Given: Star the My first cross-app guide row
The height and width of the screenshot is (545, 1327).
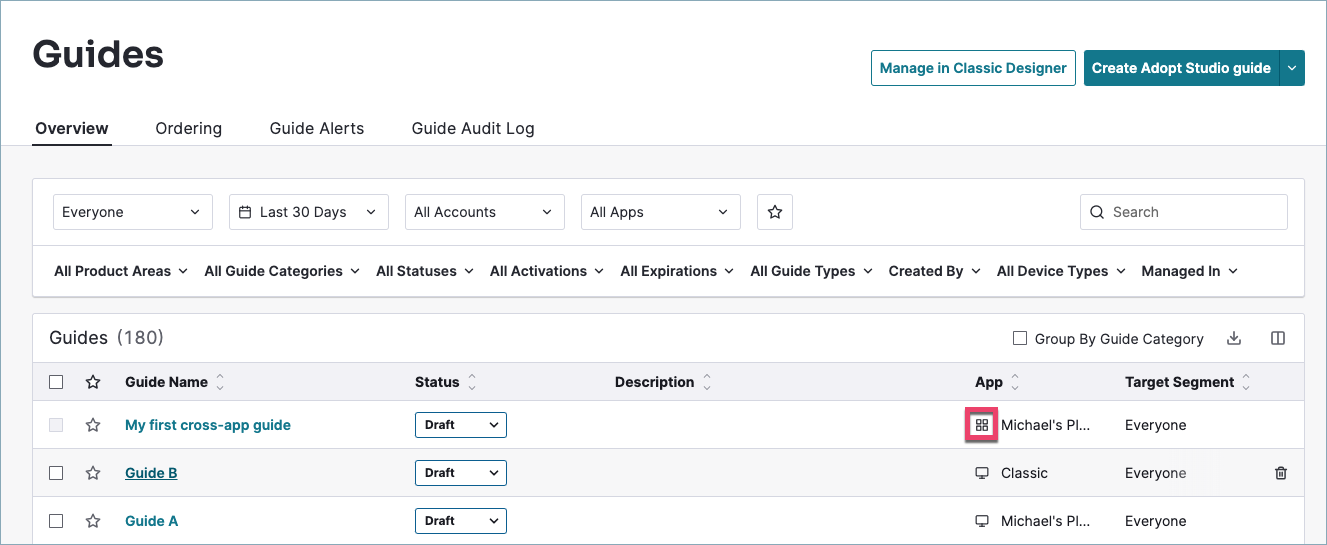Looking at the screenshot, I should [x=93, y=425].
